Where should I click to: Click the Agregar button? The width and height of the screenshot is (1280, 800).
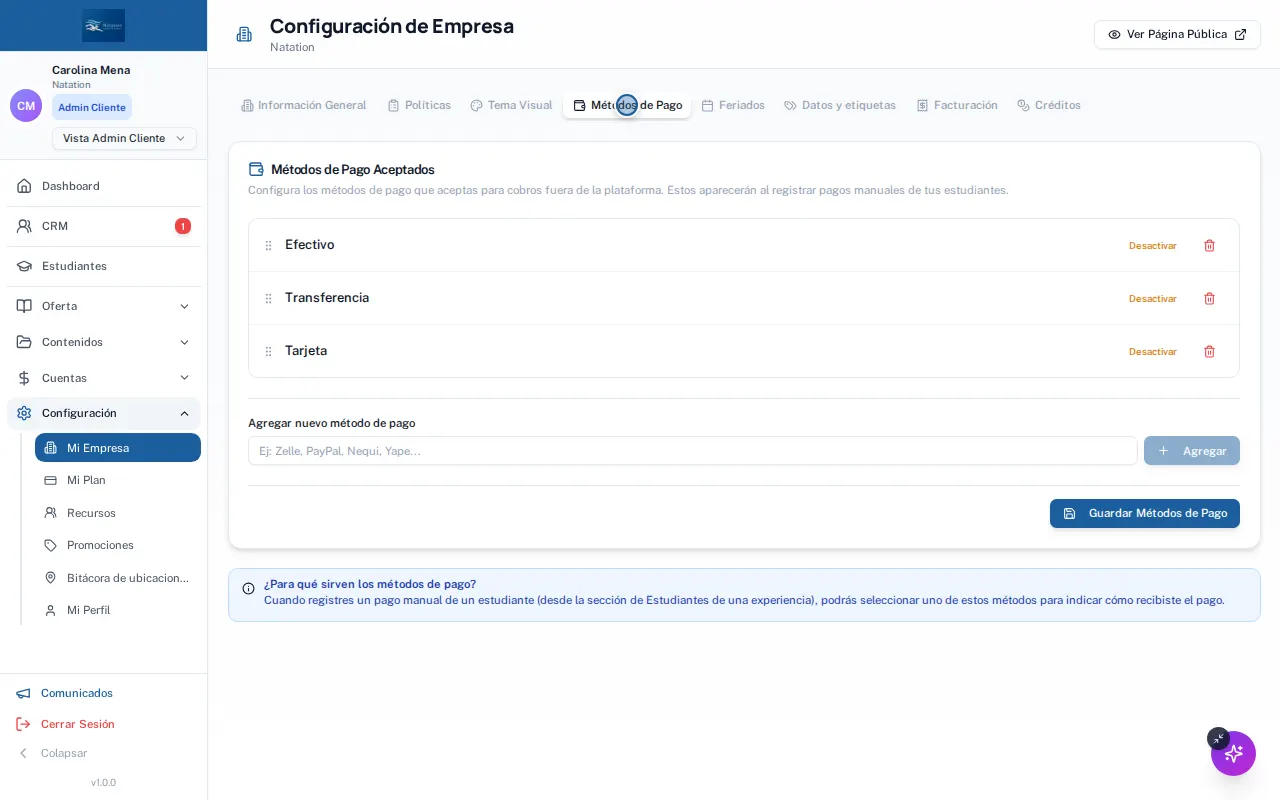point(1192,451)
